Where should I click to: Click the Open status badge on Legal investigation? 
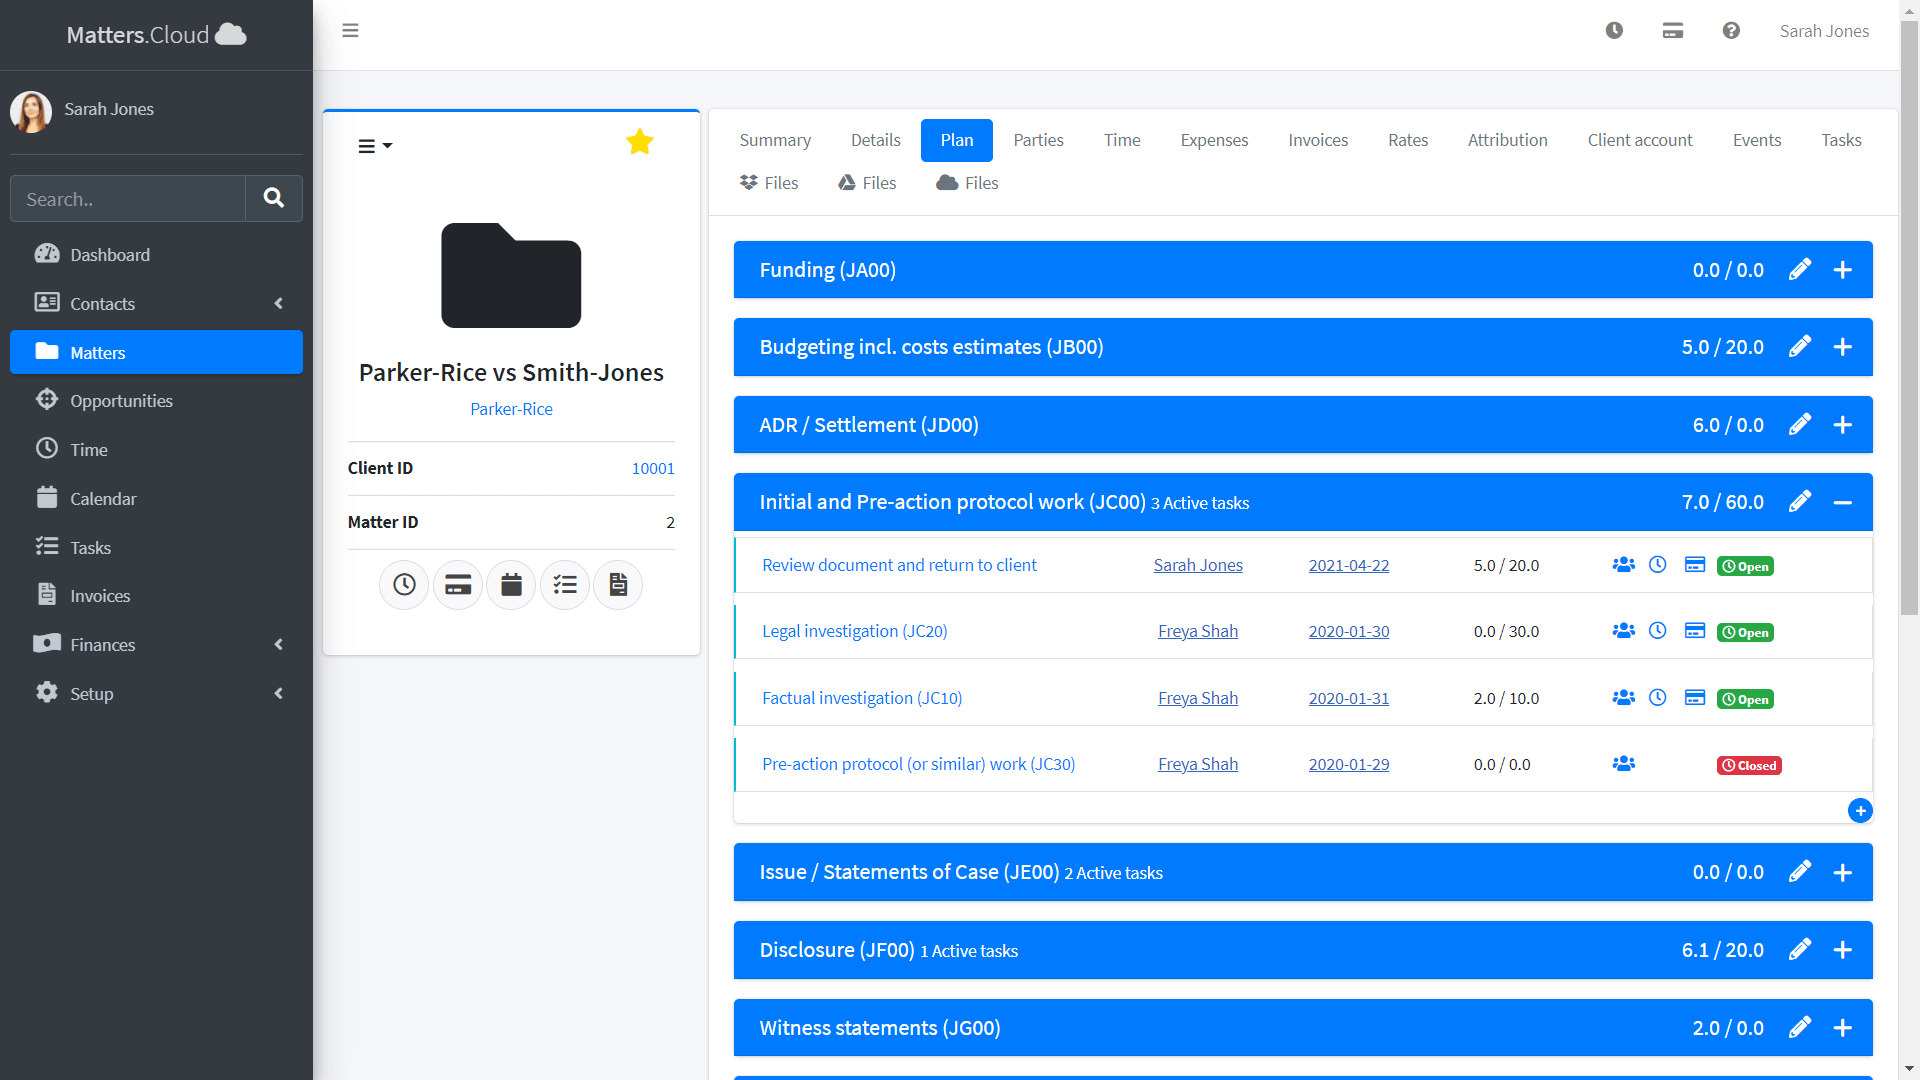click(1744, 631)
